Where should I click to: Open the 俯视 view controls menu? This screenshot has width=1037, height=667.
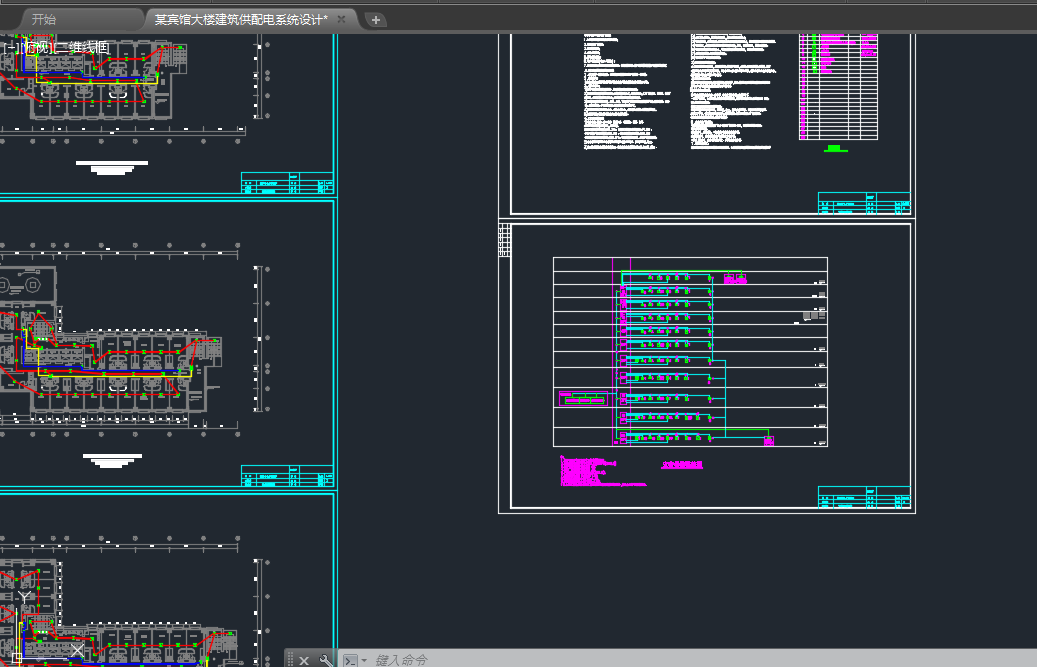pyautogui.click(x=36, y=47)
